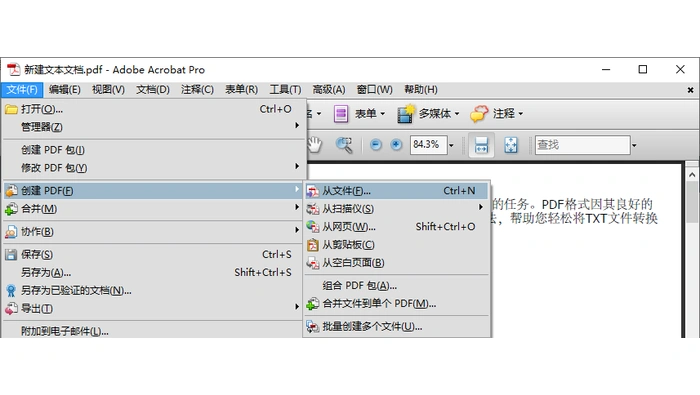Click the 注释 speech bubble icon
700x395 pixels.
click(x=479, y=114)
